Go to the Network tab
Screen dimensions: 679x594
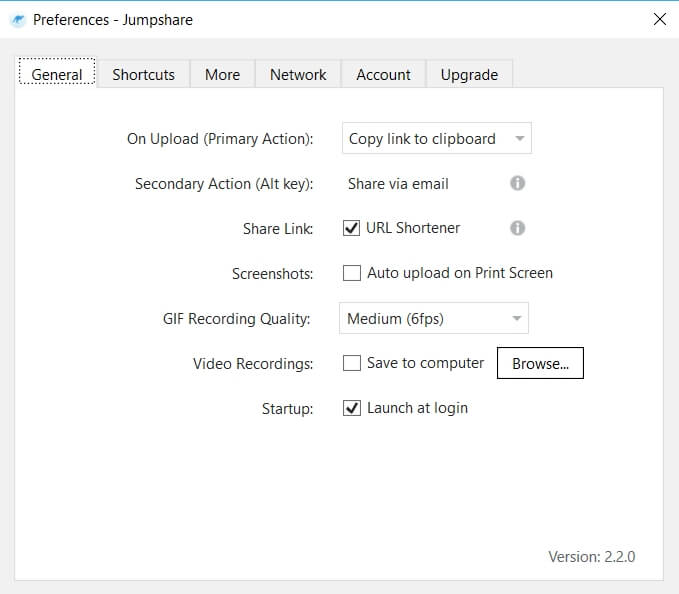pyautogui.click(x=298, y=74)
